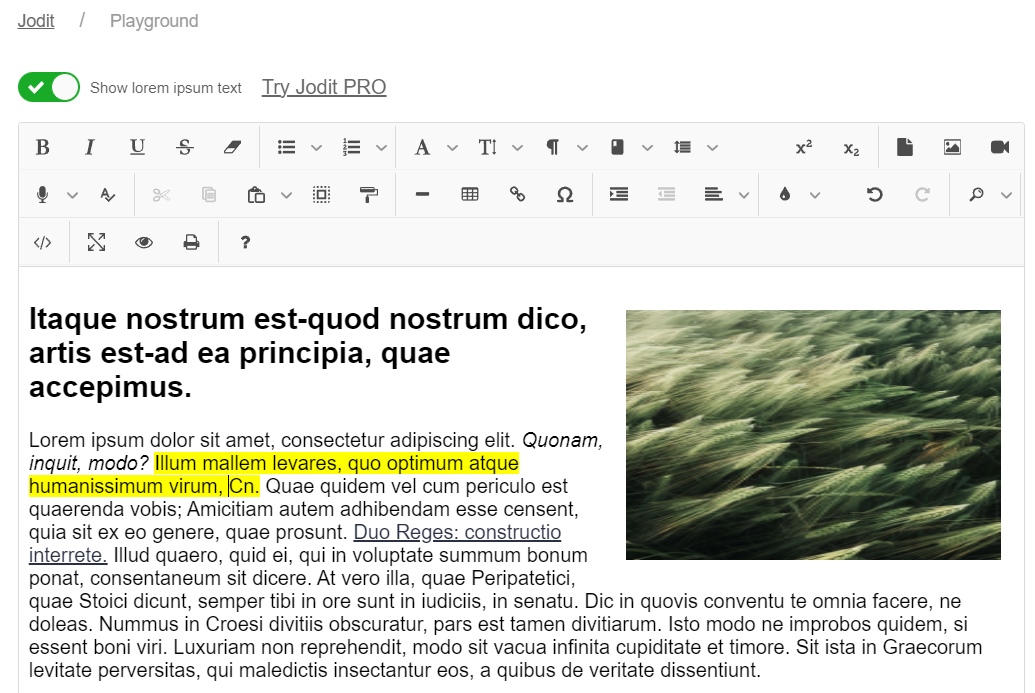The image size is (1035, 693).
Task: Expand the text alignment dropdown arrow
Action: coord(744,195)
